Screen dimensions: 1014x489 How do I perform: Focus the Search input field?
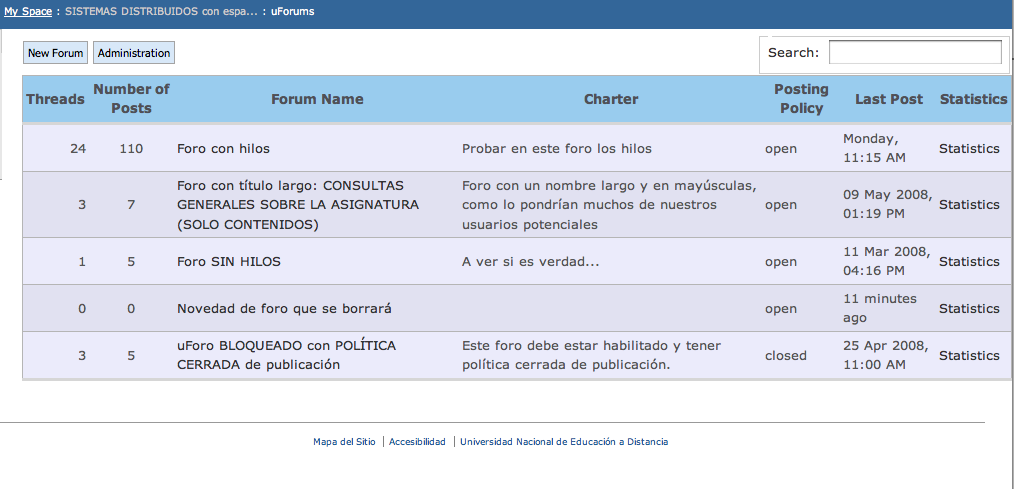[915, 53]
